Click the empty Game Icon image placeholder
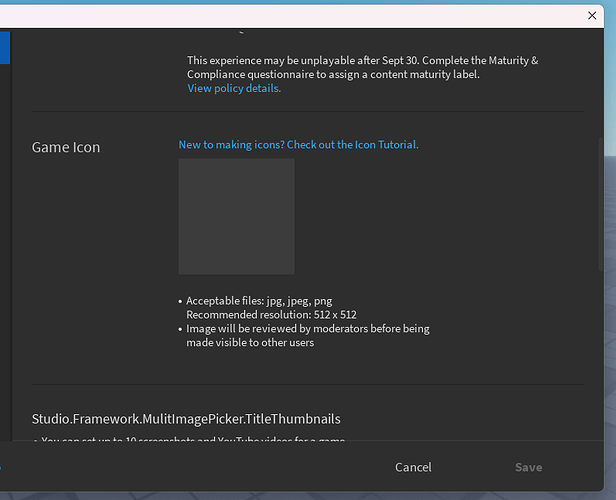This screenshot has height=500, width=616. point(236,216)
